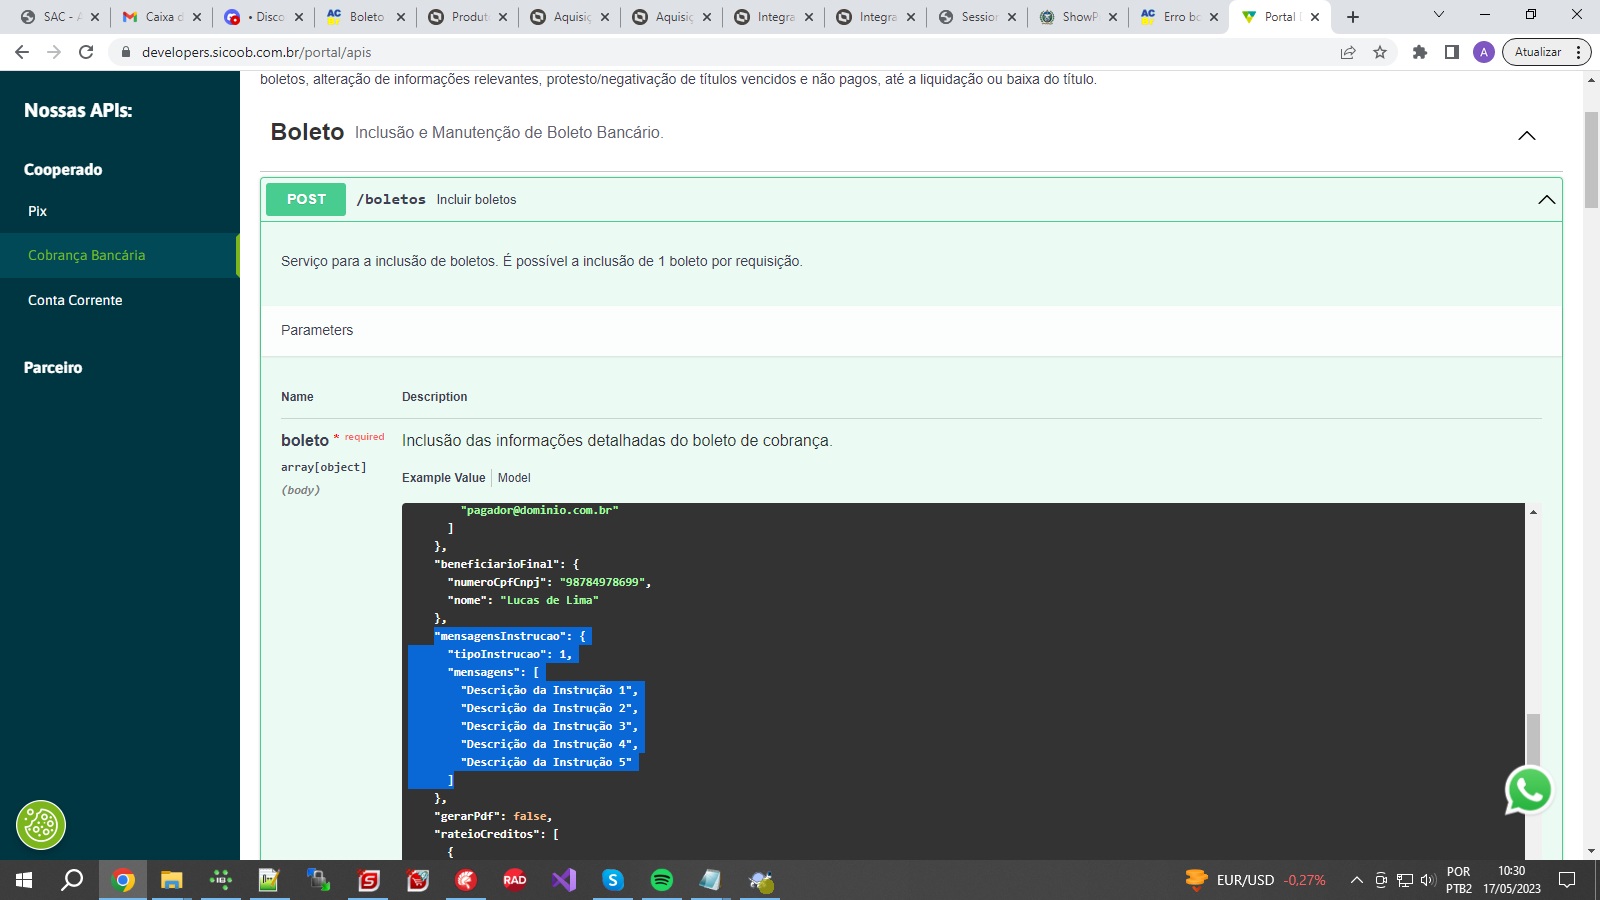The width and height of the screenshot is (1600, 900).
Task: Click the "Descrição da Instrução 3" line
Action: (549, 726)
